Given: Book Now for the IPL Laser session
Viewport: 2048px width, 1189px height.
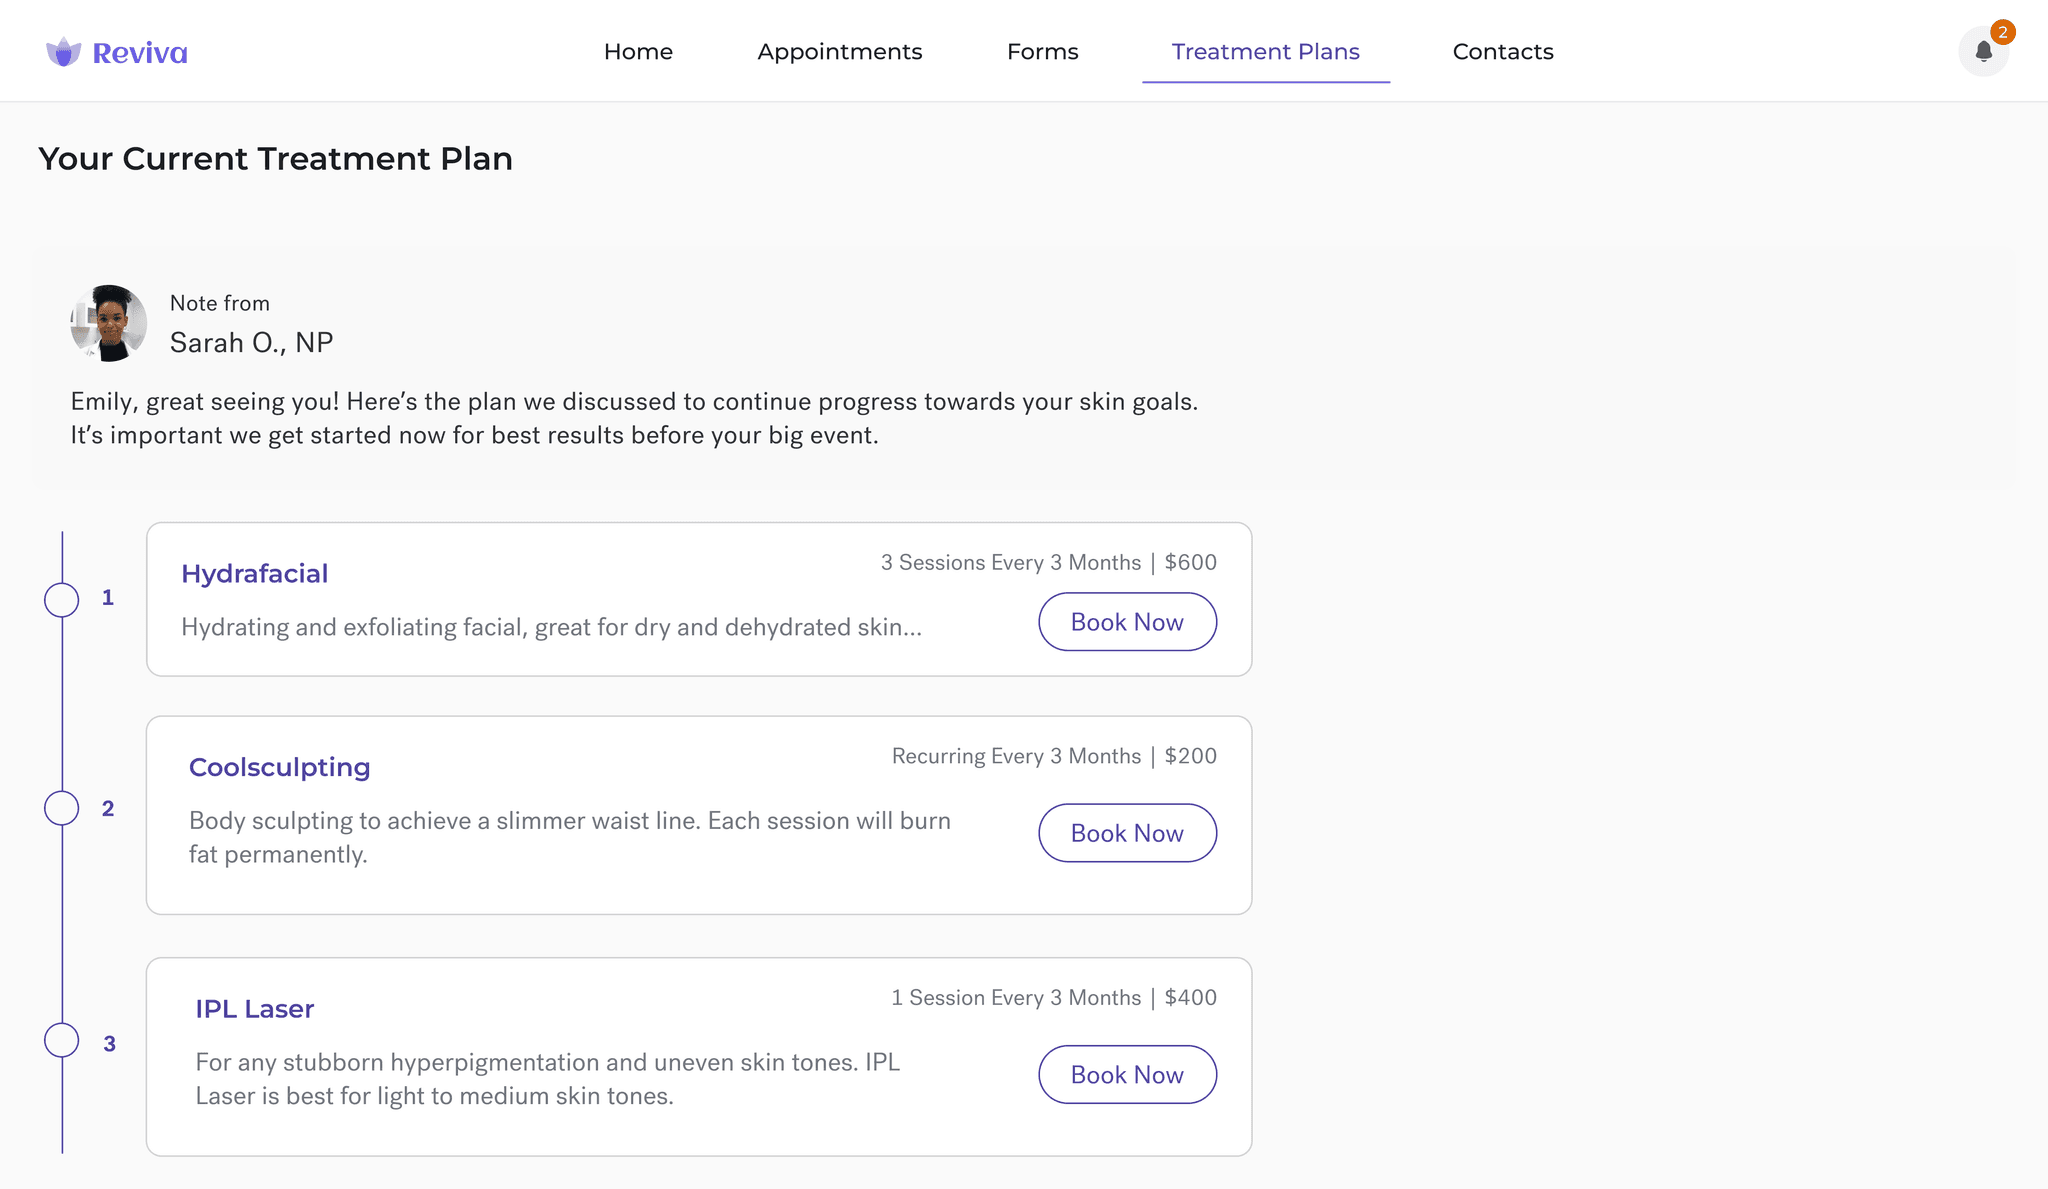Looking at the screenshot, I should pyautogui.click(x=1127, y=1075).
